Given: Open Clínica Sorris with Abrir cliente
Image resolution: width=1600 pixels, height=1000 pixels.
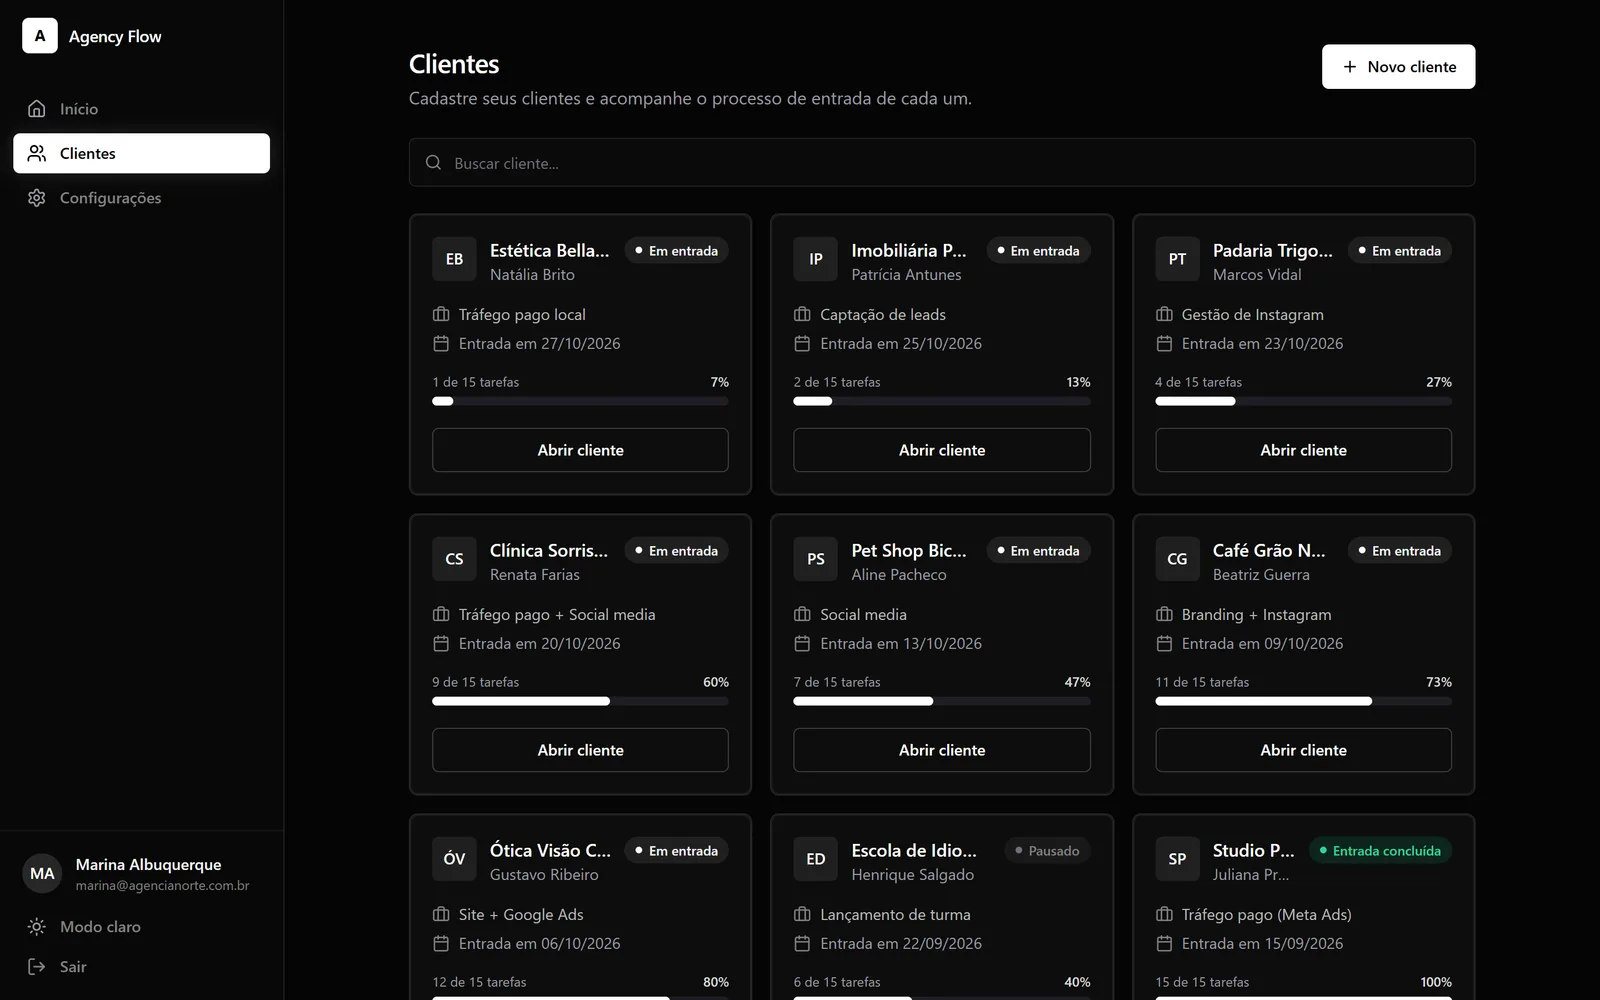Looking at the screenshot, I should tap(580, 750).
